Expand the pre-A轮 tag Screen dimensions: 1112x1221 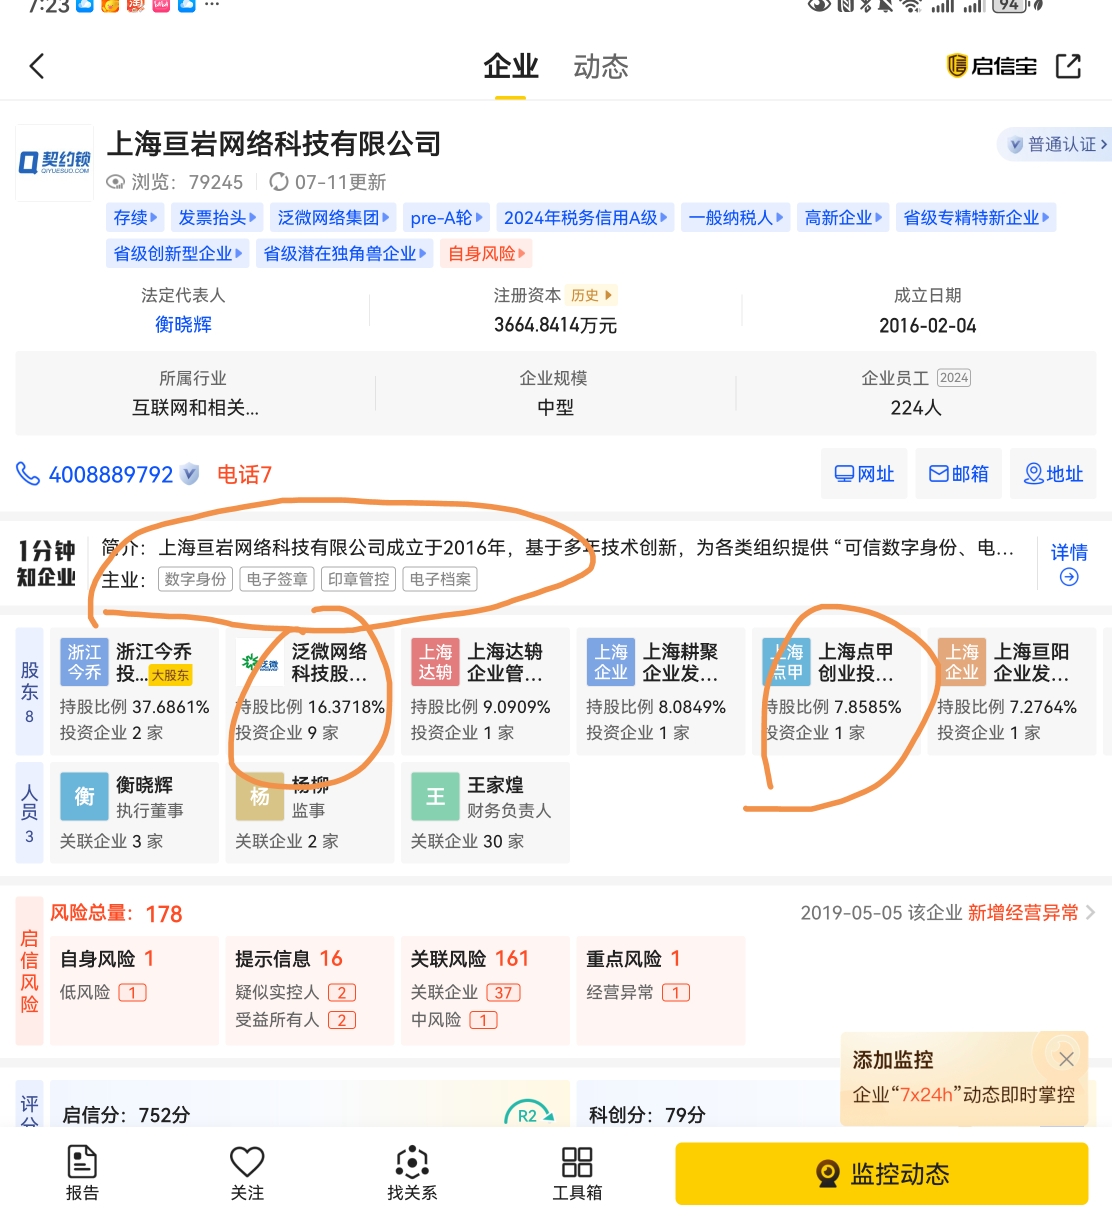447,218
